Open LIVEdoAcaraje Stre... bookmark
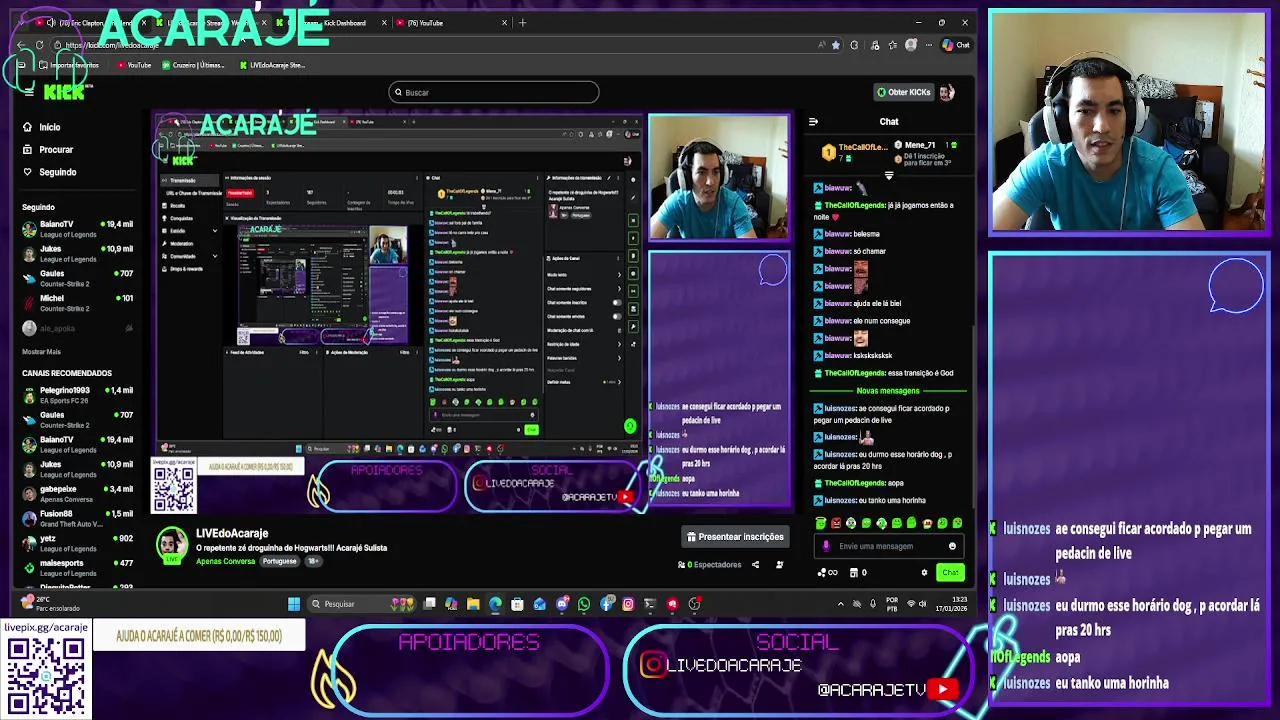Viewport: 1280px width, 720px height. click(x=272, y=65)
